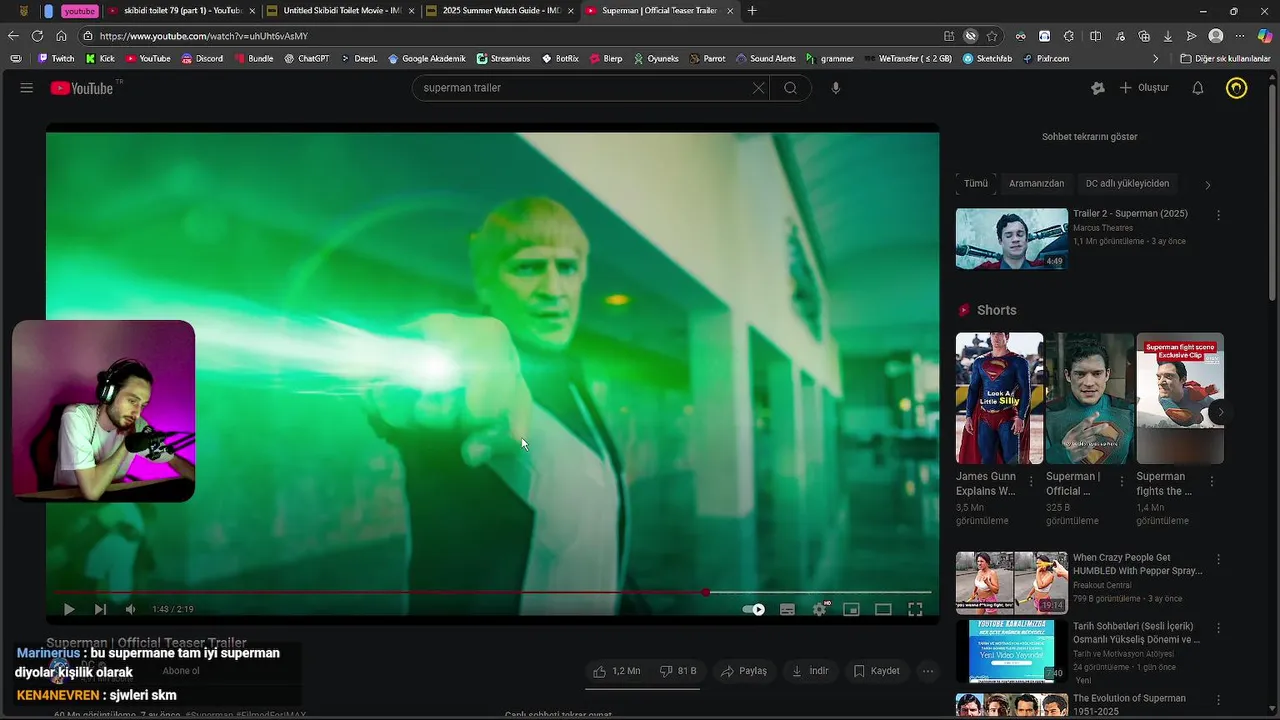This screenshot has width=1280, height=720.
Task: Go back with browser back arrow
Action: click(13, 36)
